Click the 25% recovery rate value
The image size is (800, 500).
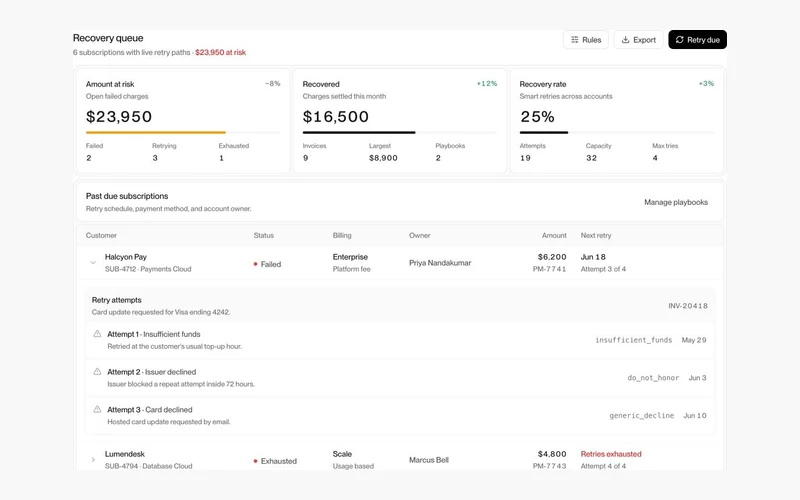(x=537, y=116)
